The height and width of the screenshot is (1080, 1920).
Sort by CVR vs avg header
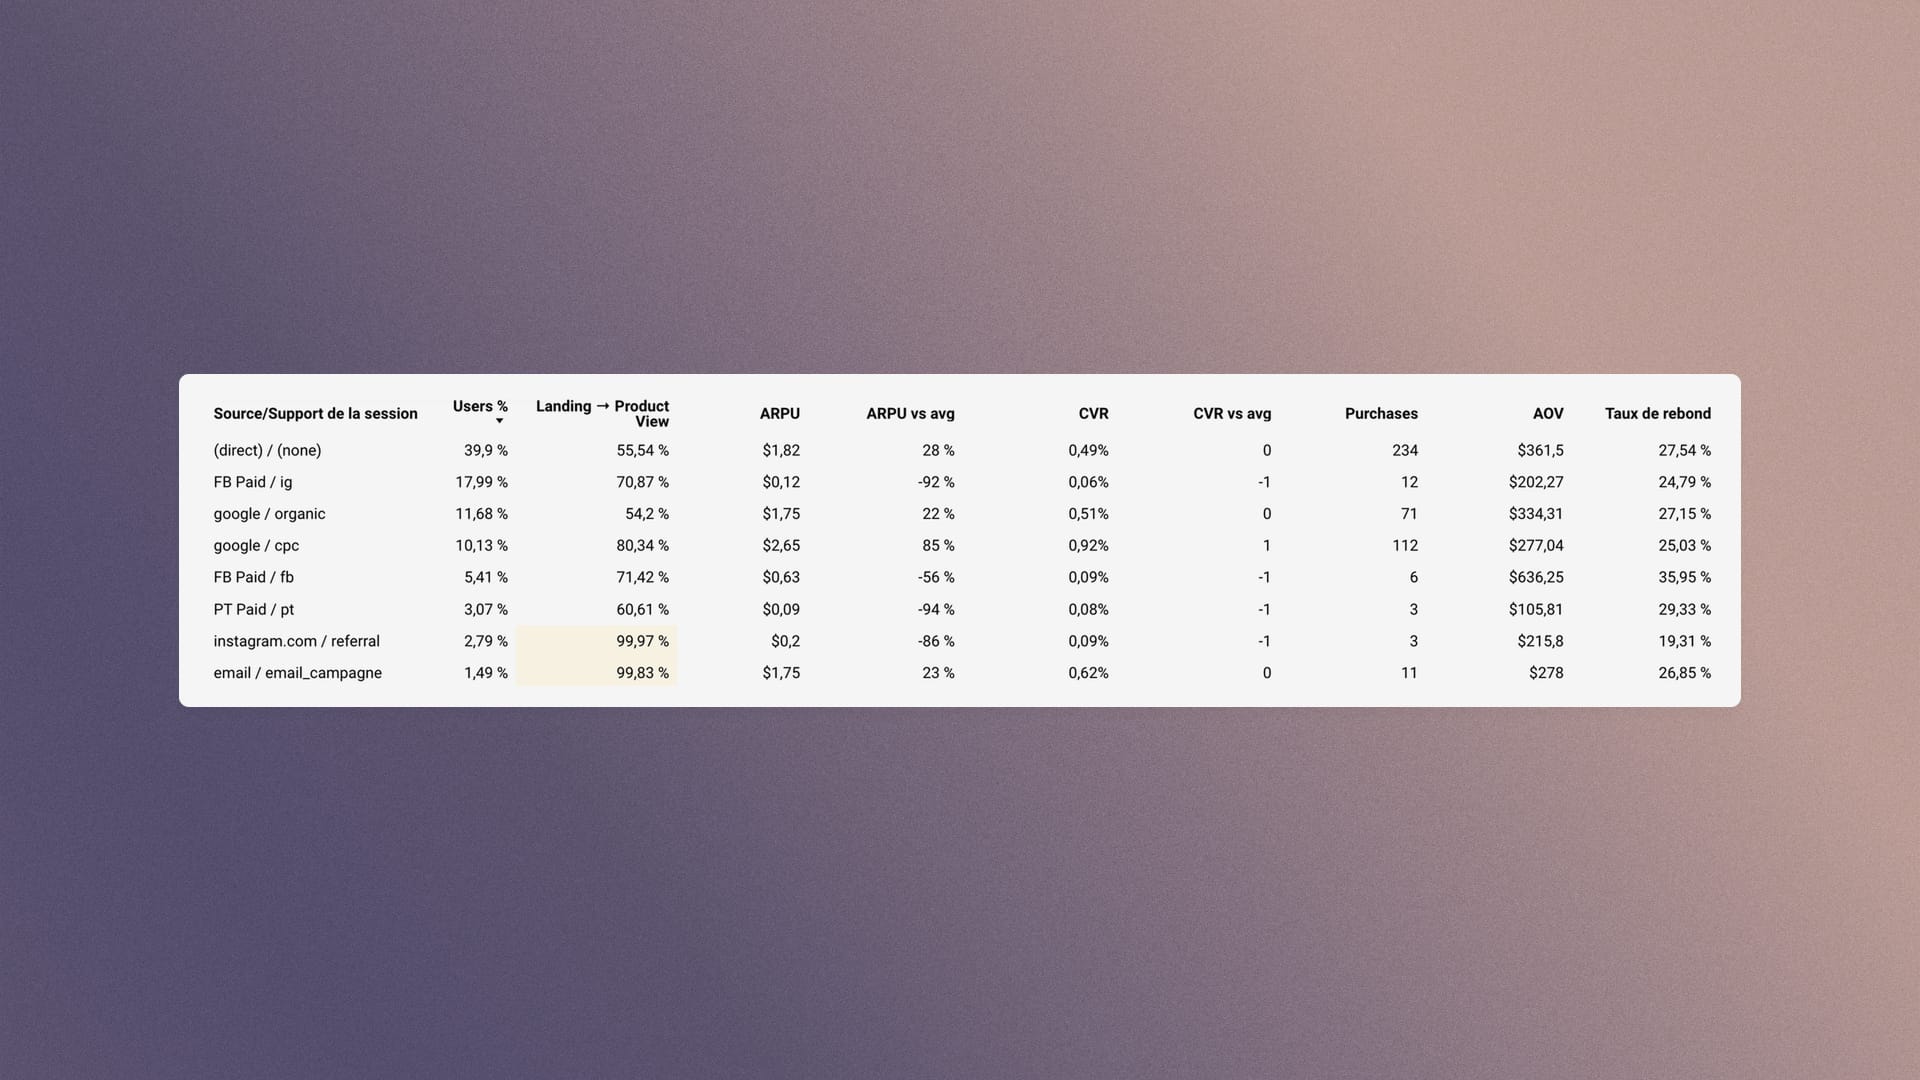(x=1232, y=414)
